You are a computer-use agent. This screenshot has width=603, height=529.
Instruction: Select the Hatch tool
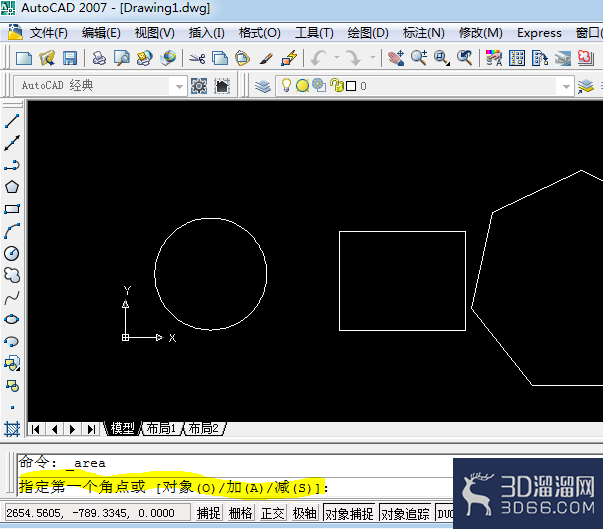12,429
